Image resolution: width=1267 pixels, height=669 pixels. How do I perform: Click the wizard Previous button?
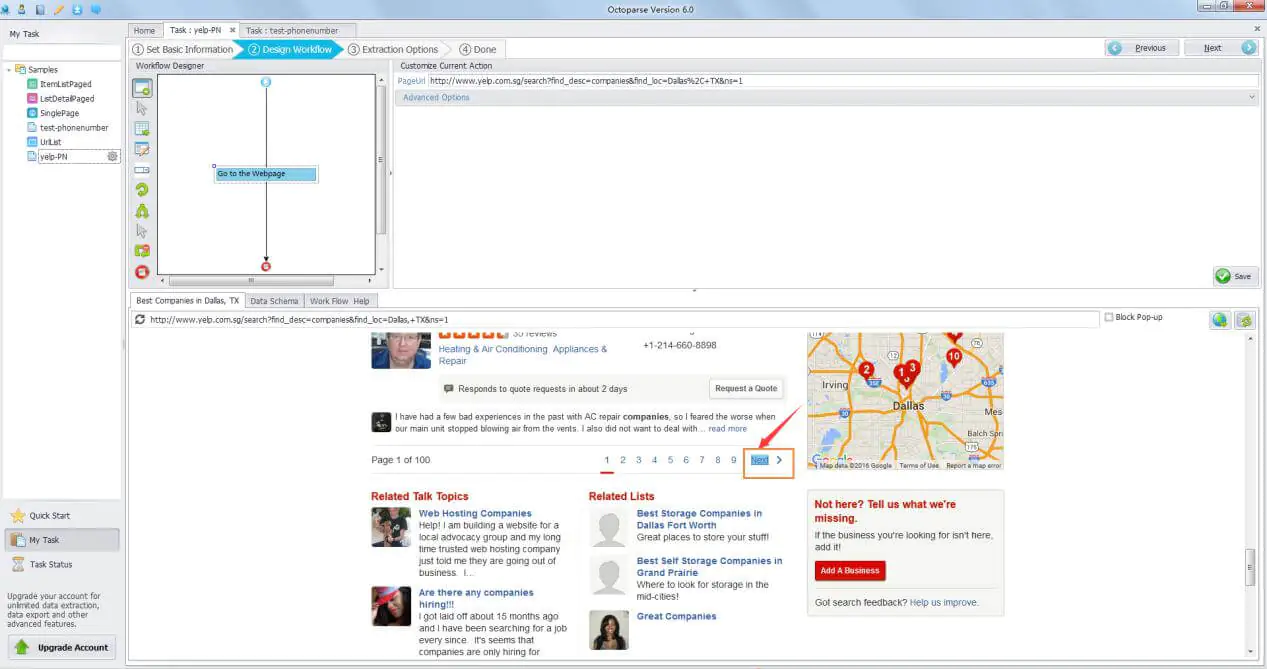pos(1141,48)
